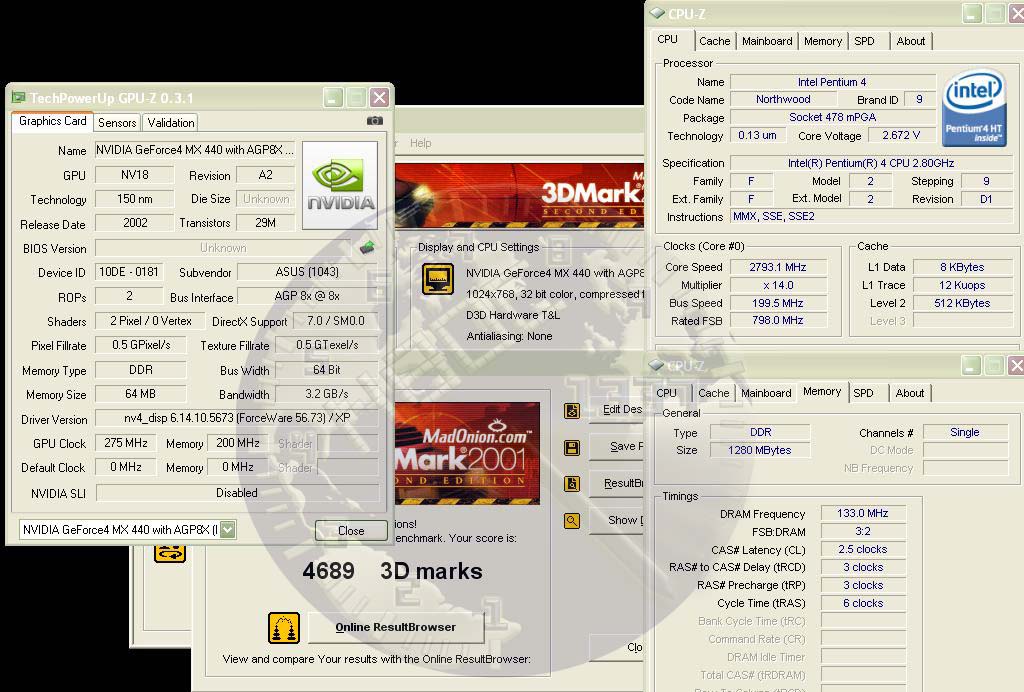Image resolution: width=1024 pixels, height=692 pixels.
Task: Click the Intel Pentium 4 HT logo
Action: pos(974,108)
